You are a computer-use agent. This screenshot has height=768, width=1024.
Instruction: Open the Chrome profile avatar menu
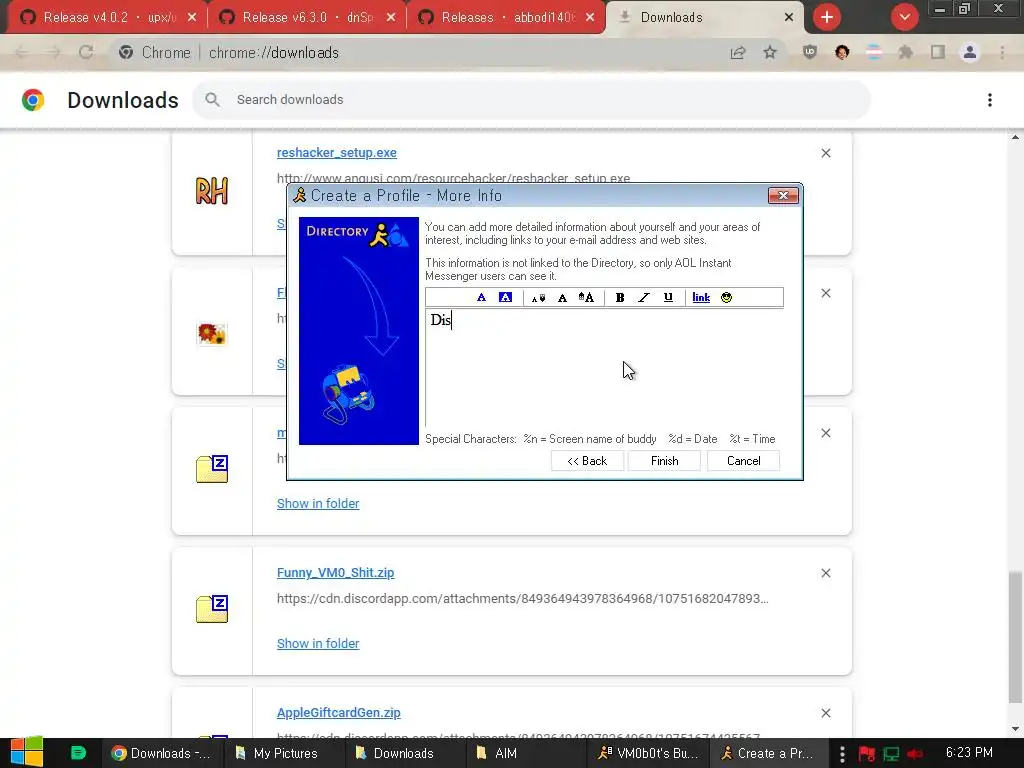970,52
